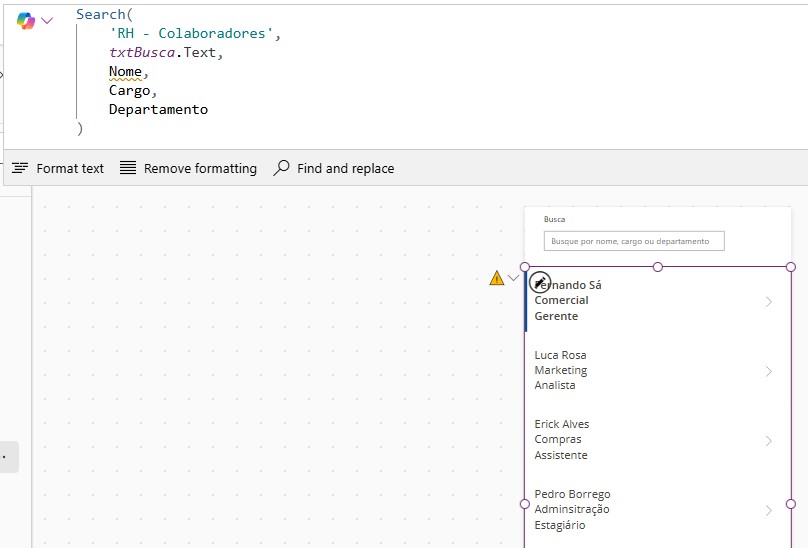Click the gallery's top-right corner handle
Viewport: 808px width, 548px height.
point(790,267)
